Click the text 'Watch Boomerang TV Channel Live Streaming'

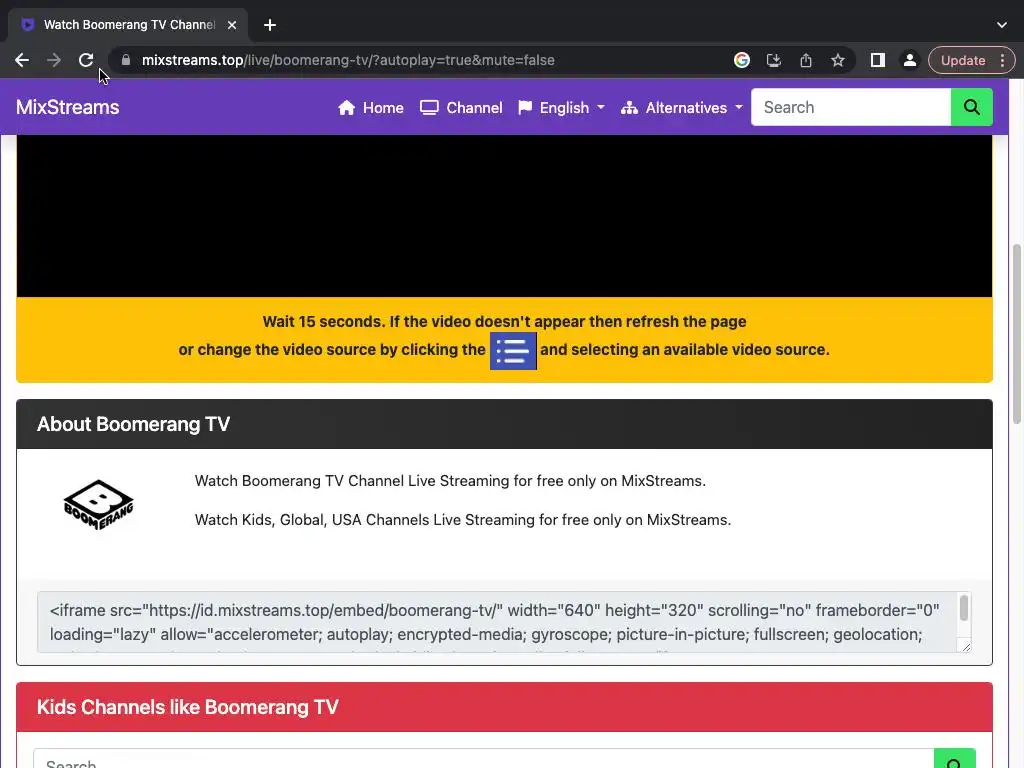click(352, 481)
